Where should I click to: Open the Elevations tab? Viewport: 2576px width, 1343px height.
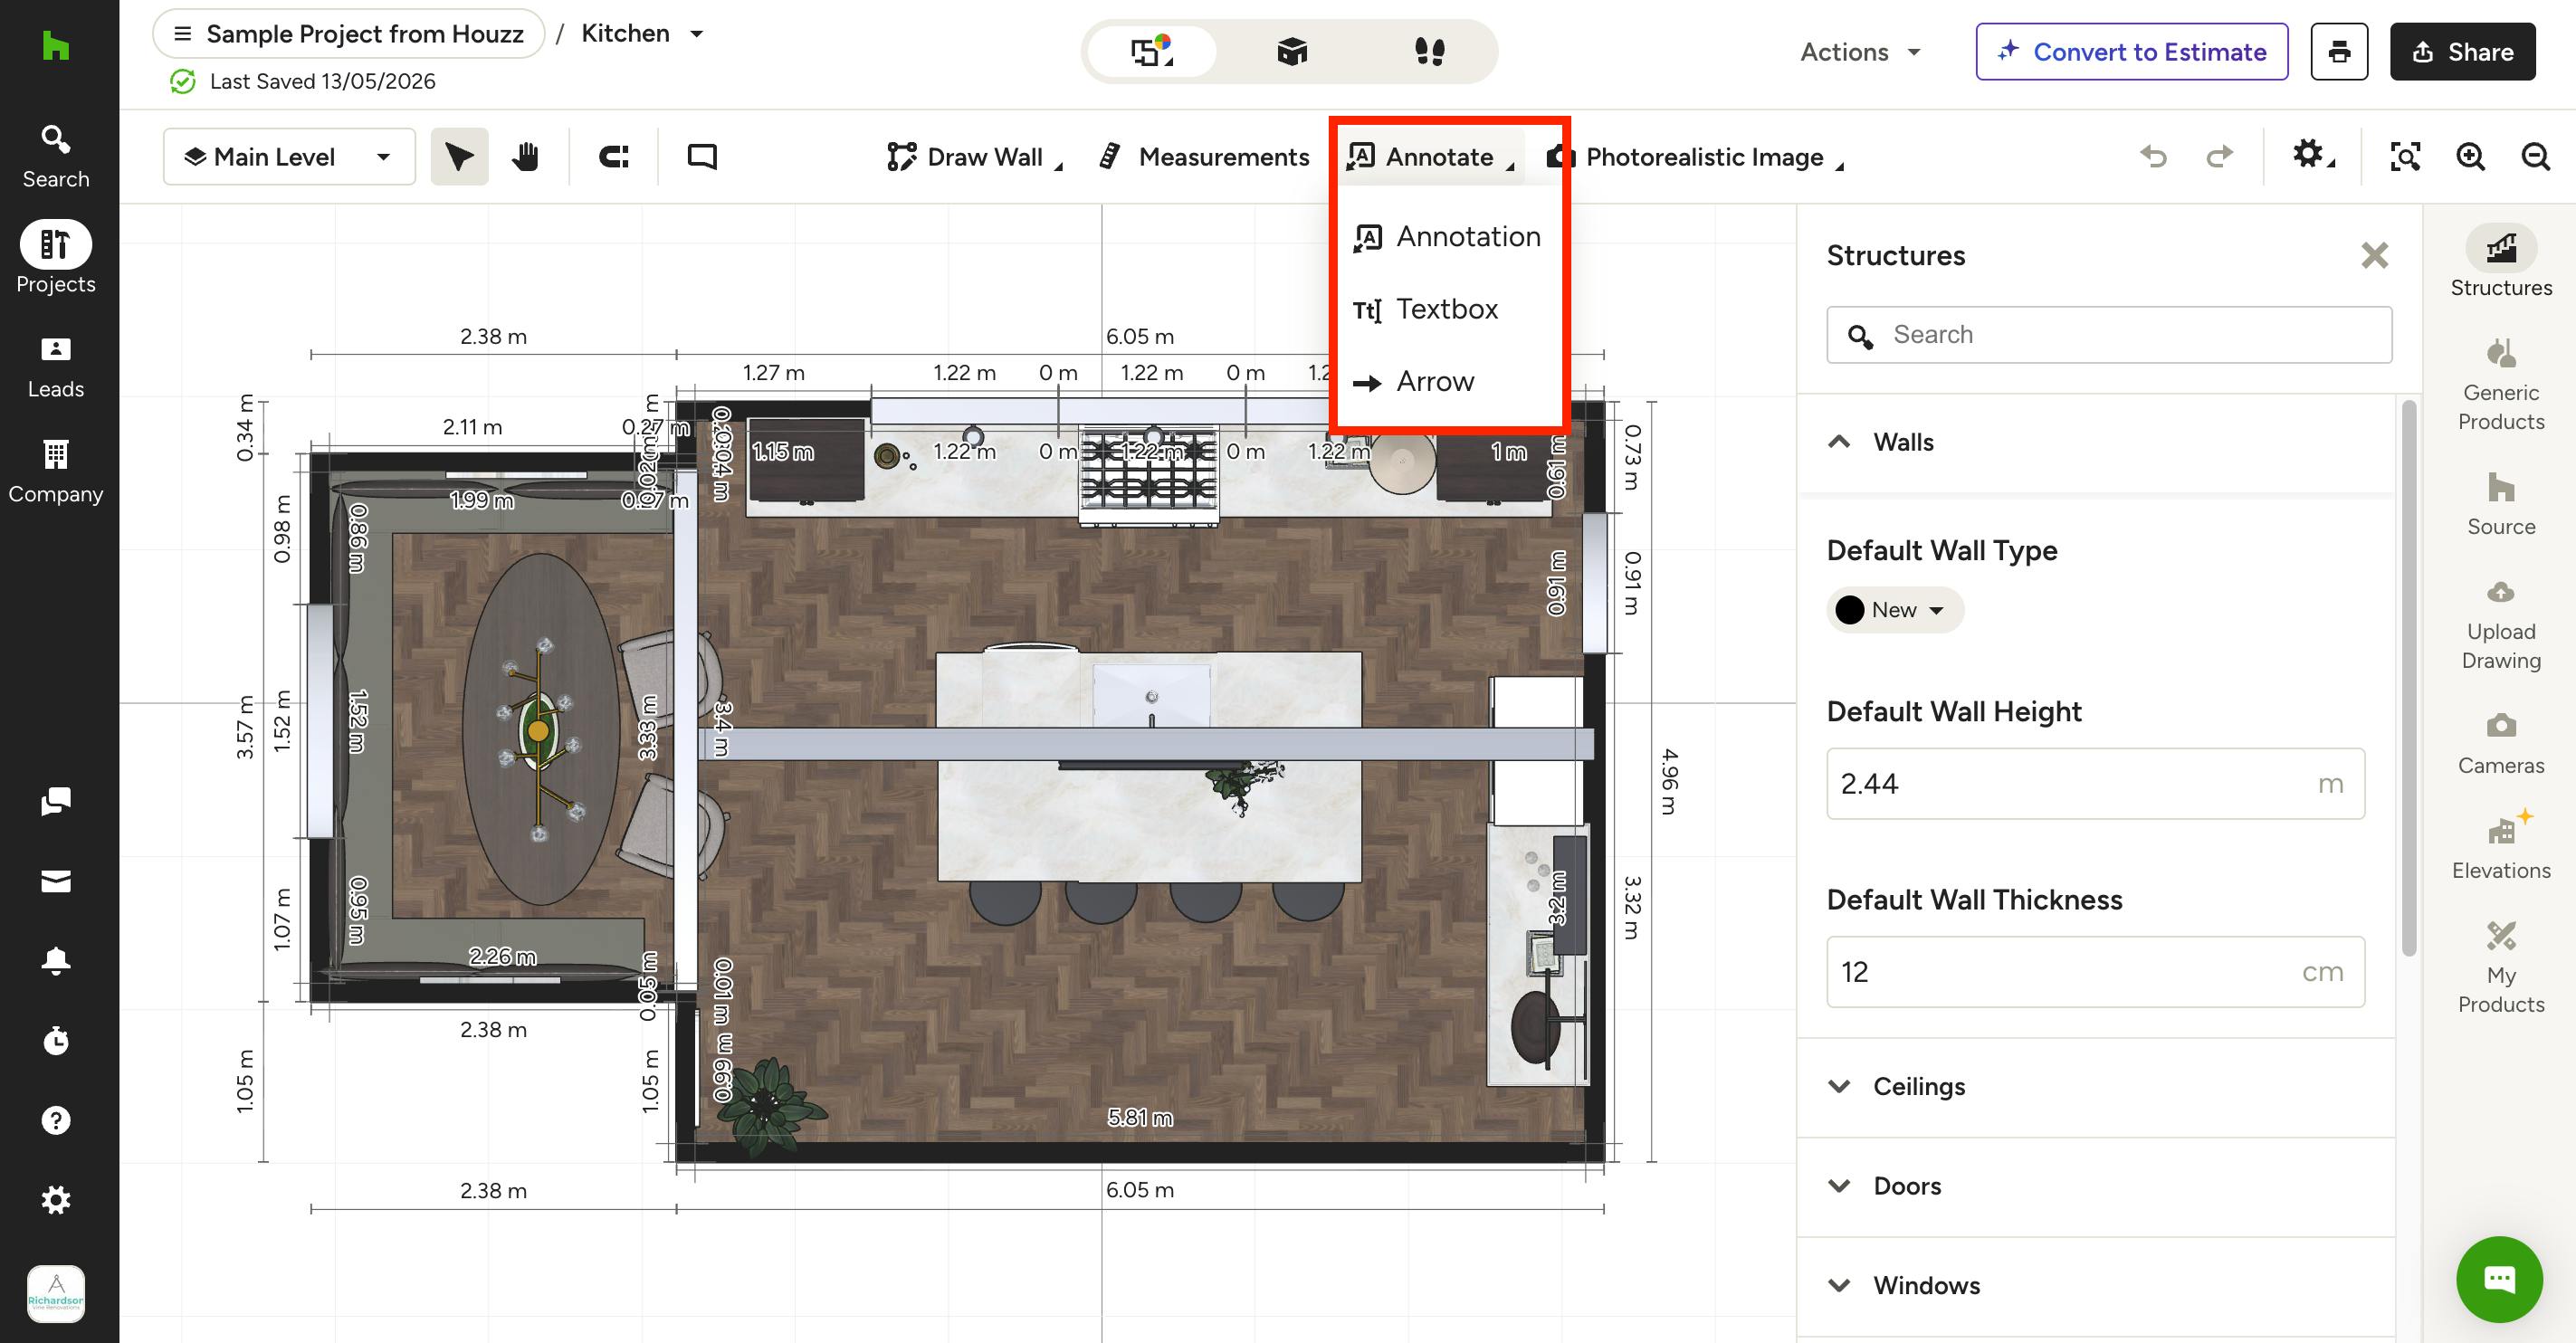tap(2501, 846)
